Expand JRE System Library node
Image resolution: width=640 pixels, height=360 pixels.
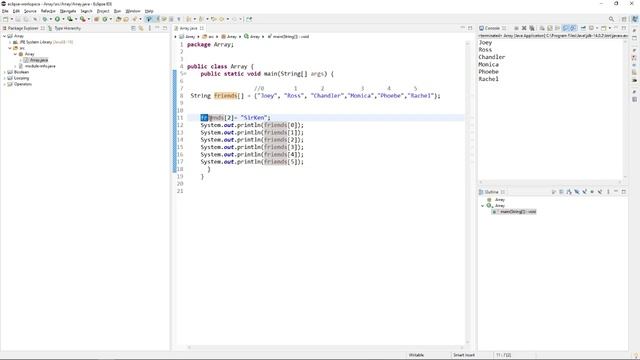pos(10,42)
